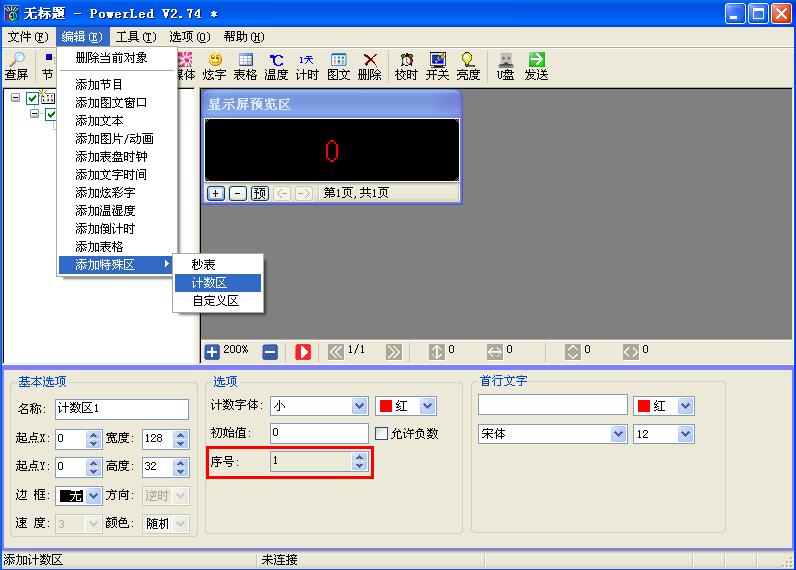Choose 添加表盘时钟 in the 编辑 menu
This screenshot has height=570, width=796.
pos(111,157)
